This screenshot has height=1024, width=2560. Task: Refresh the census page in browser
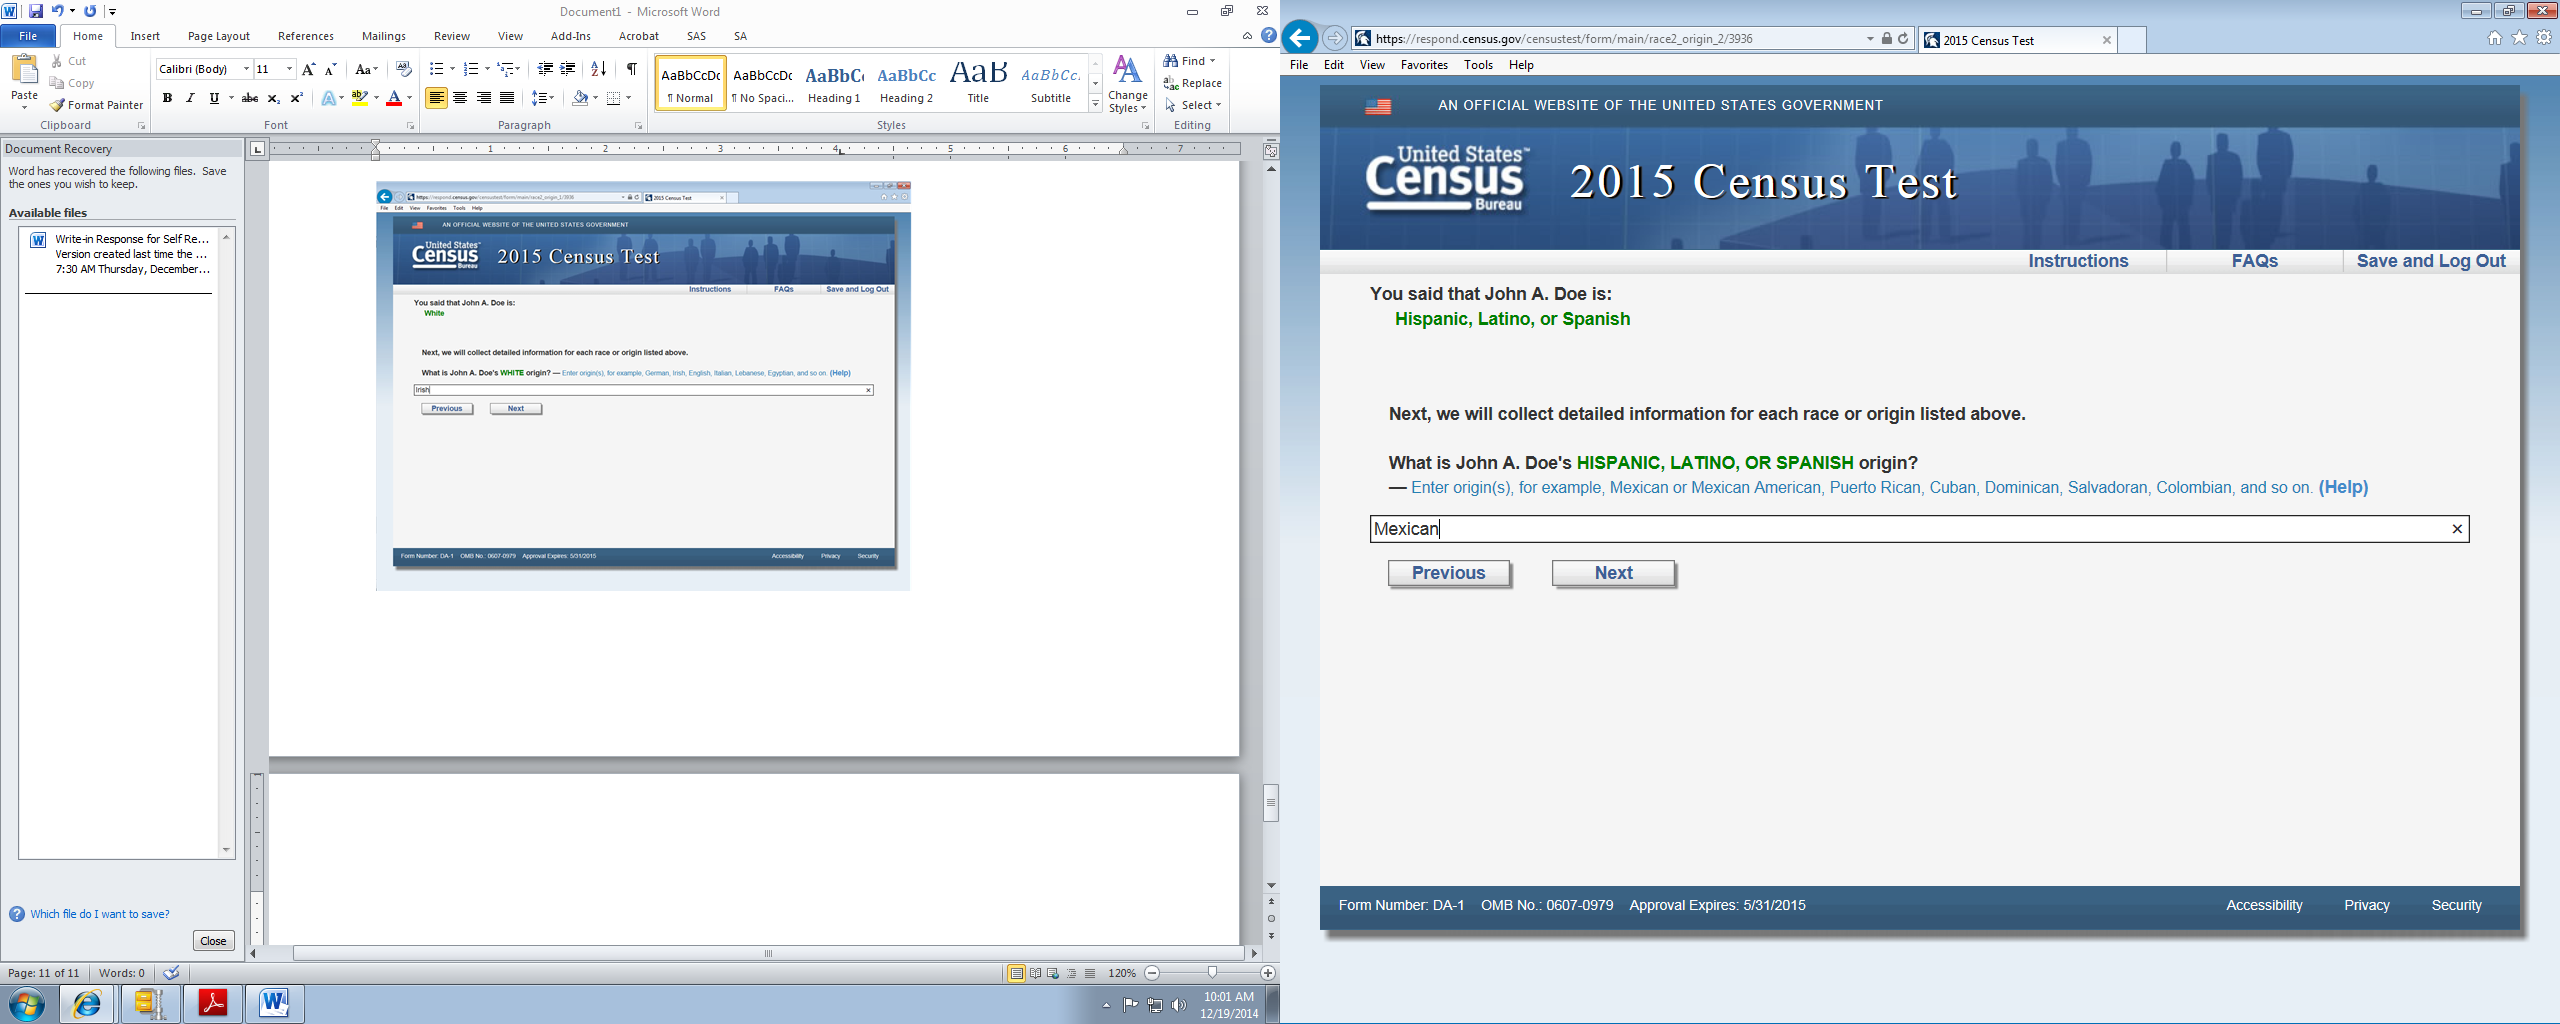(1903, 39)
